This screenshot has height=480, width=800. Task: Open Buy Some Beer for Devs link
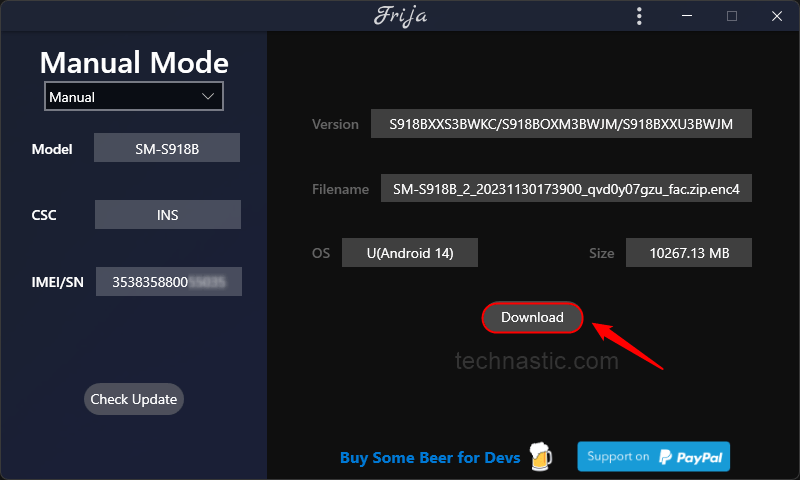(x=430, y=458)
